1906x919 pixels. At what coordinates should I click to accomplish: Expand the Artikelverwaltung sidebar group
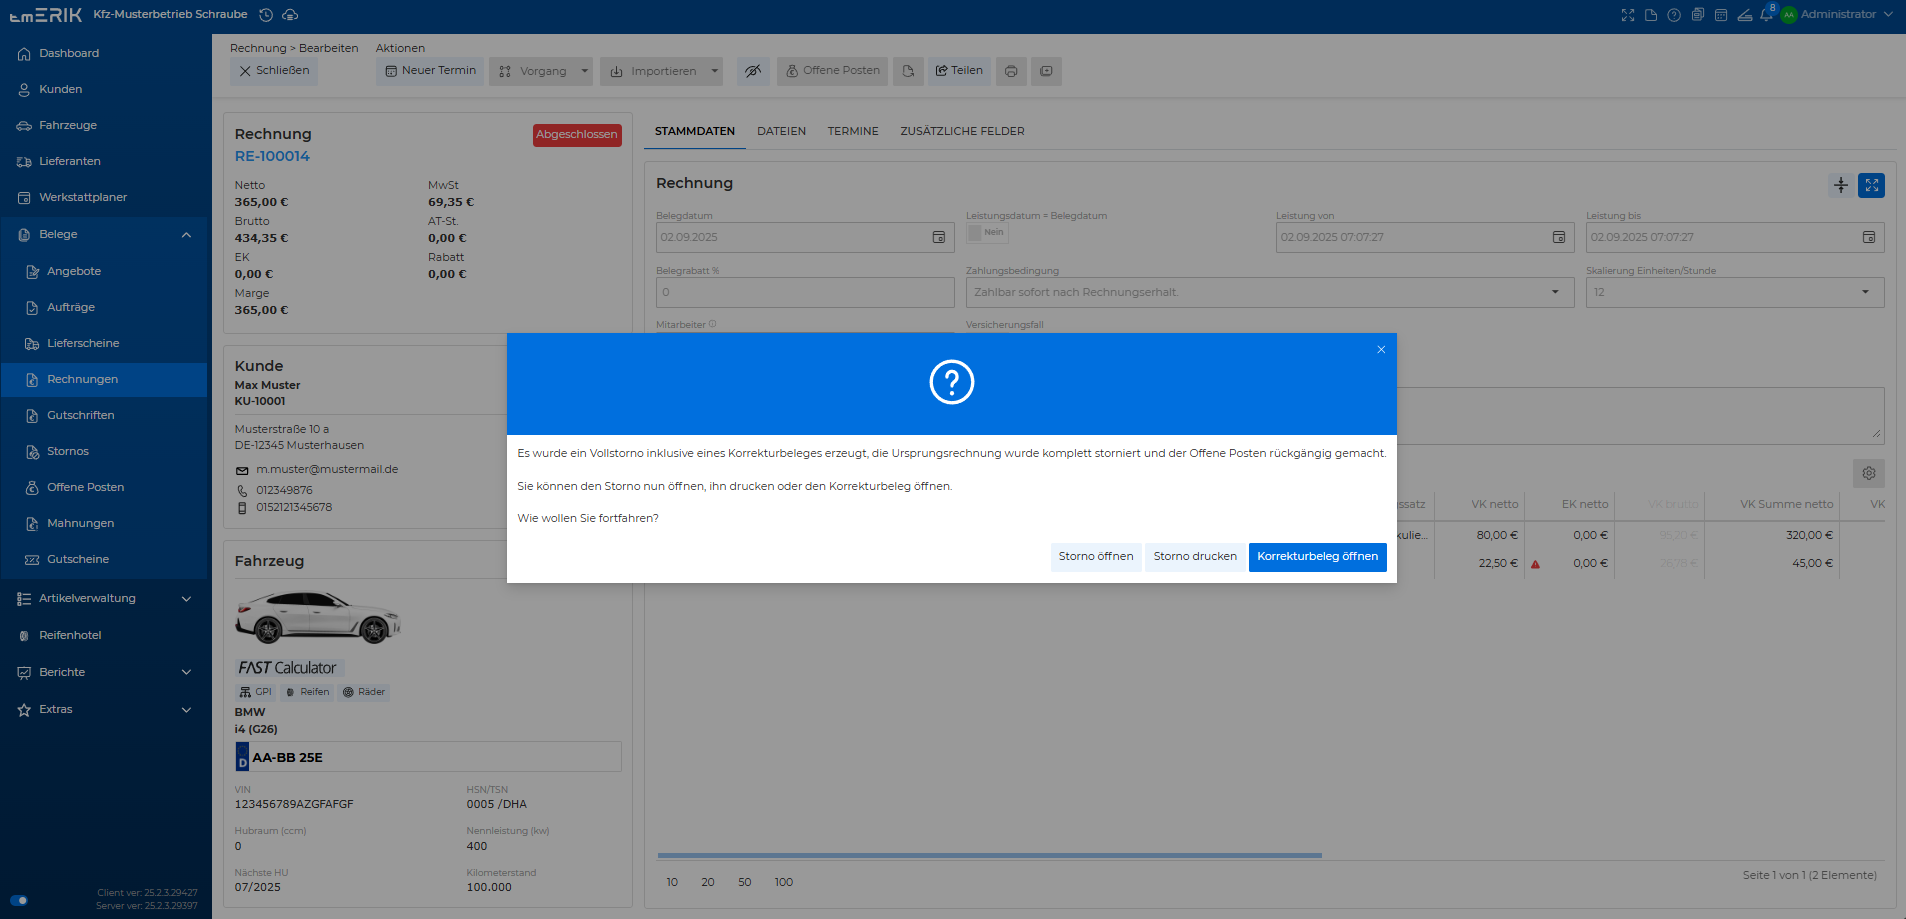click(x=186, y=599)
